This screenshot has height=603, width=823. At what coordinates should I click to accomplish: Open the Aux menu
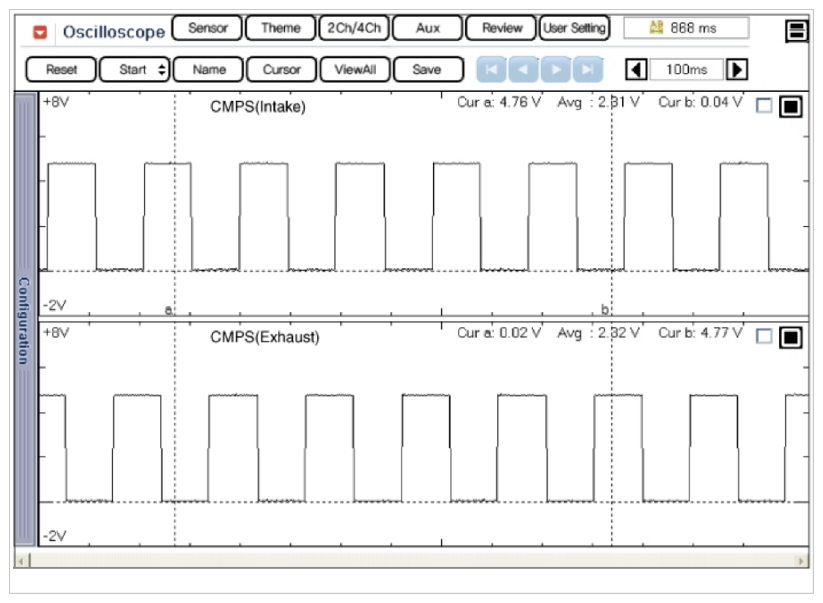coord(428,28)
